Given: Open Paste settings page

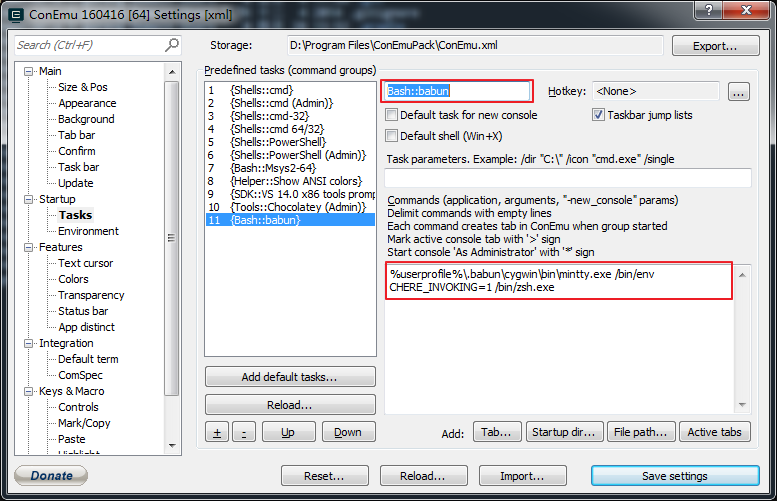Looking at the screenshot, I should point(71,439).
